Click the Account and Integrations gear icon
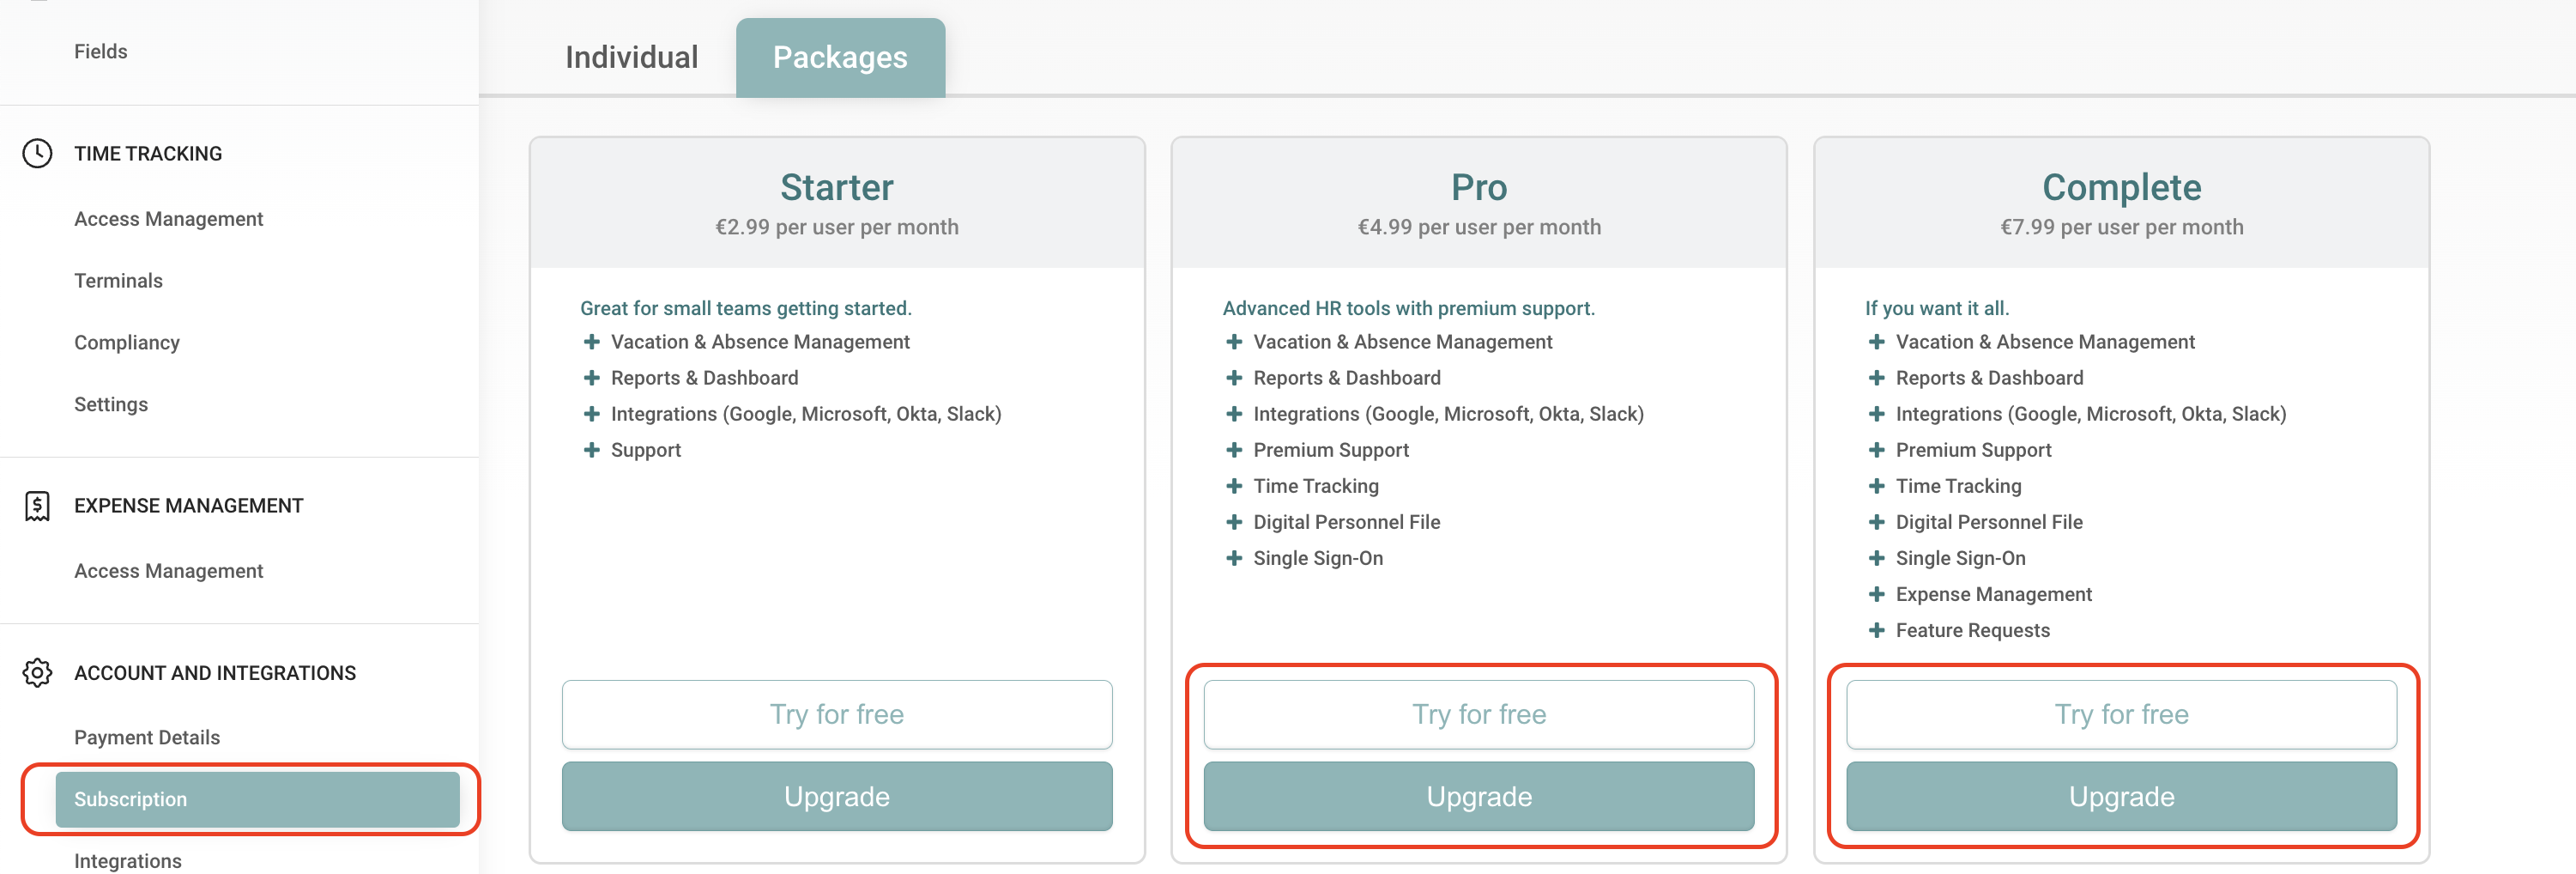The height and width of the screenshot is (874, 2576). point(37,673)
